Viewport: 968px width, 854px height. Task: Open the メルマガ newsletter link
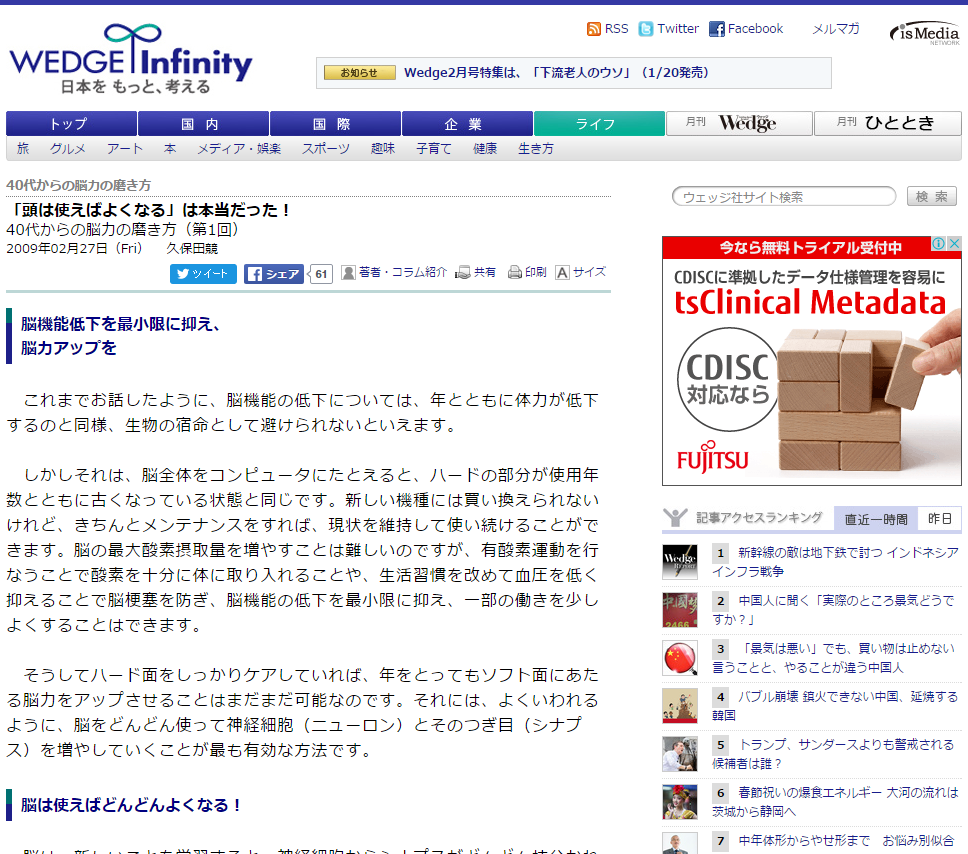click(835, 28)
